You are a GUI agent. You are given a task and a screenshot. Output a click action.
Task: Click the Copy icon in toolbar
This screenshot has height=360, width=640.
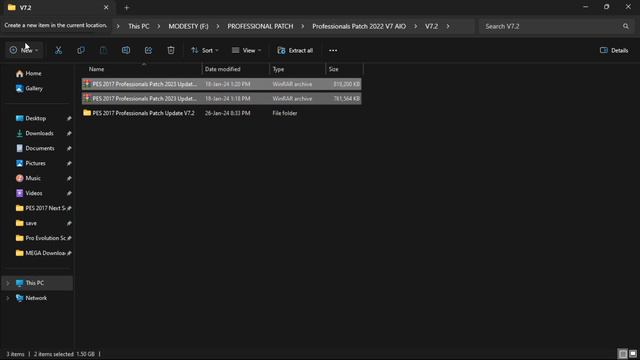pyautogui.click(x=81, y=50)
